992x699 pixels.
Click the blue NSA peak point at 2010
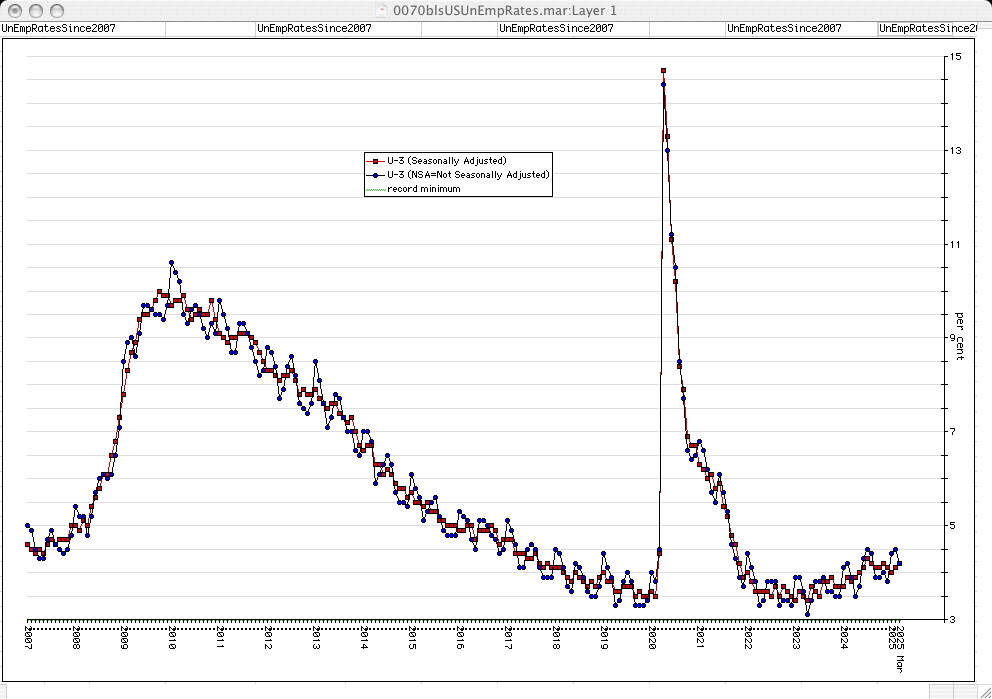coord(171,263)
